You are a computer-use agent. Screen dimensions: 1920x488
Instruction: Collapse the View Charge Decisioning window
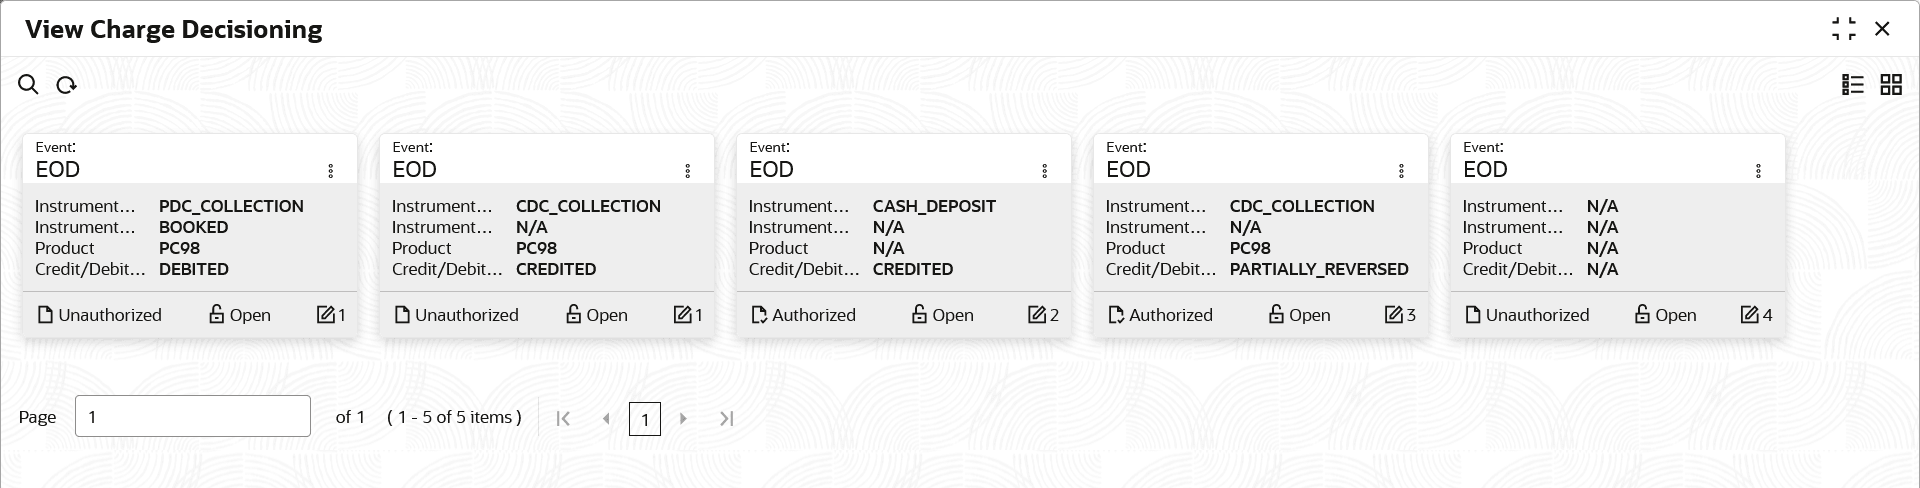(1843, 29)
